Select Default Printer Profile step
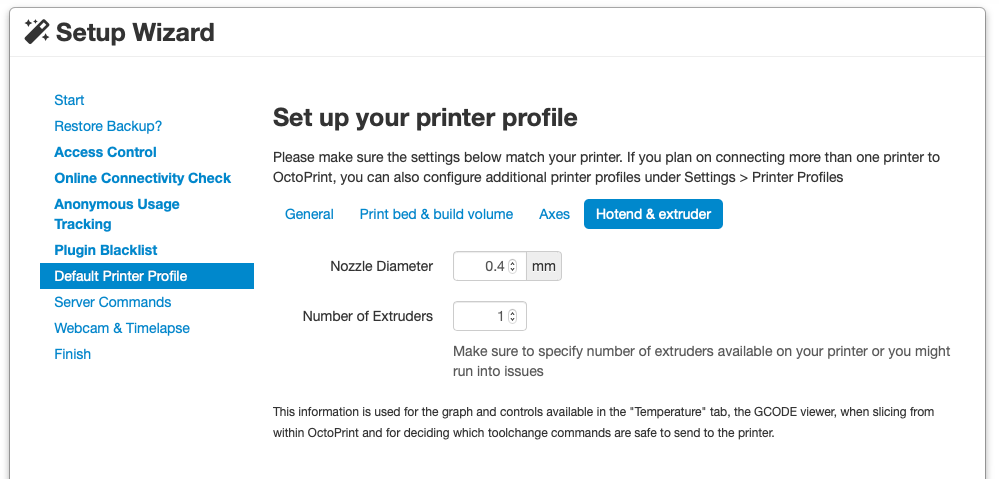 120,276
